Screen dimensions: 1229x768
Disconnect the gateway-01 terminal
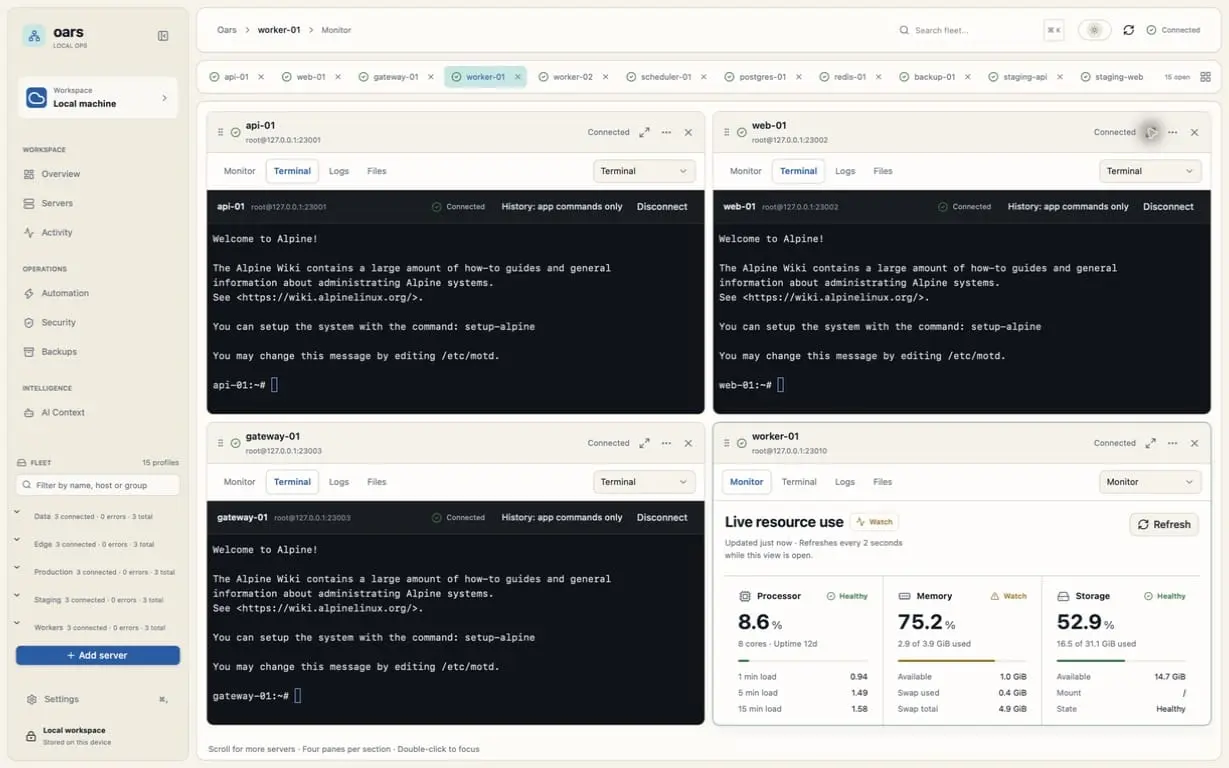point(662,518)
